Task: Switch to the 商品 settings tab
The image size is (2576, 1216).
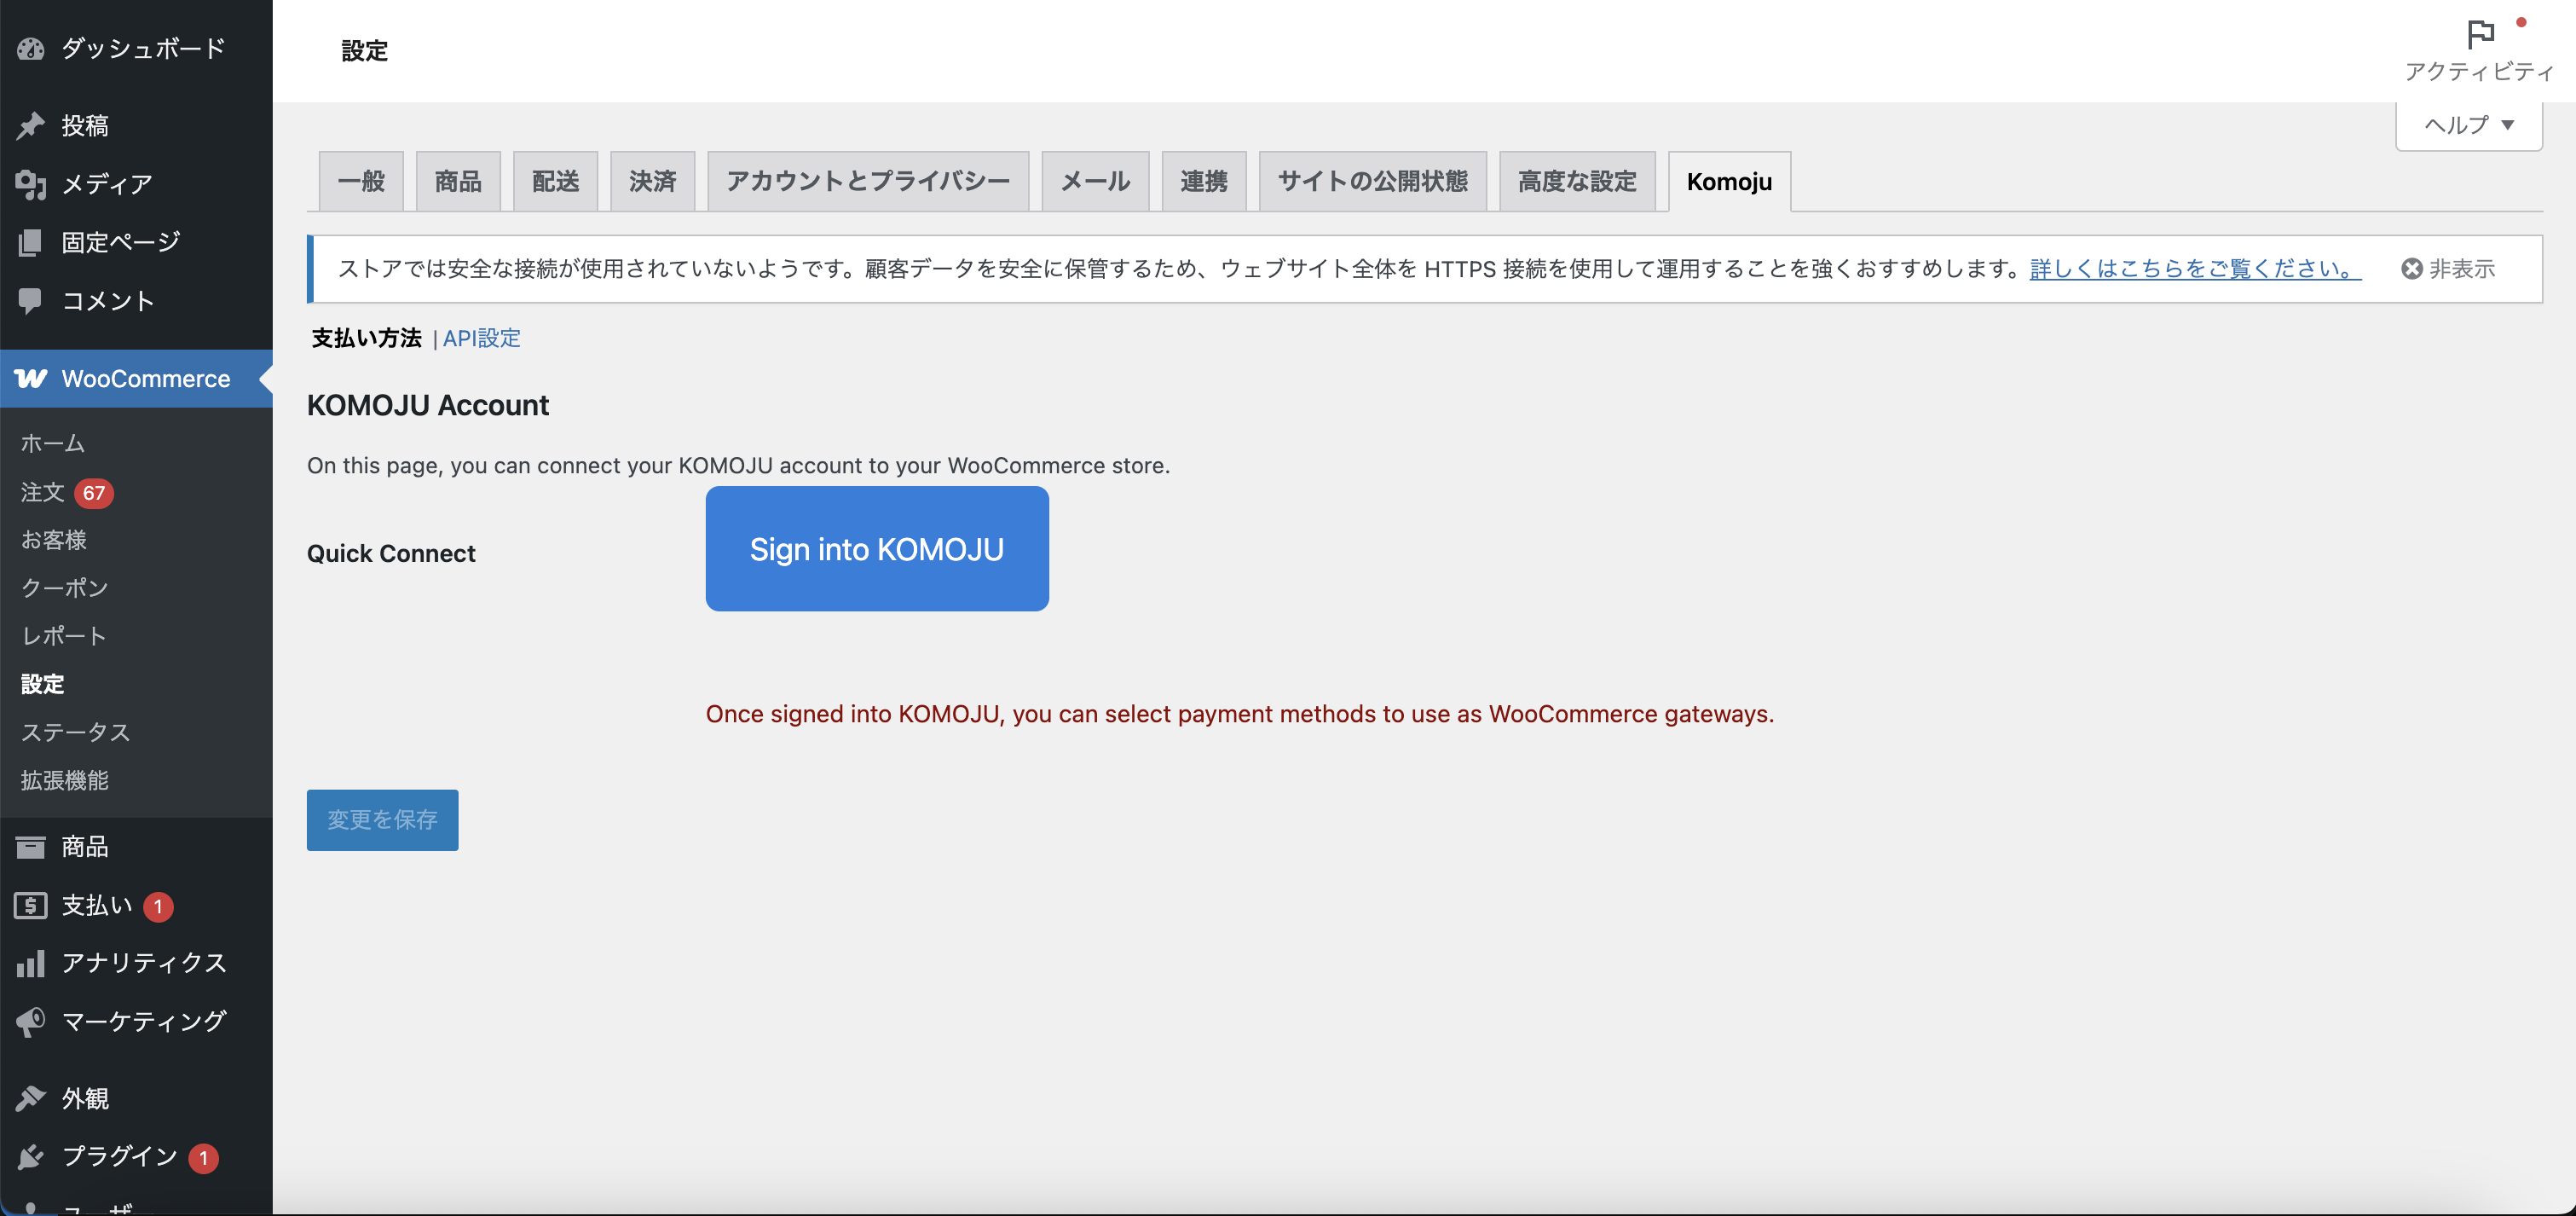Action: (458, 181)
